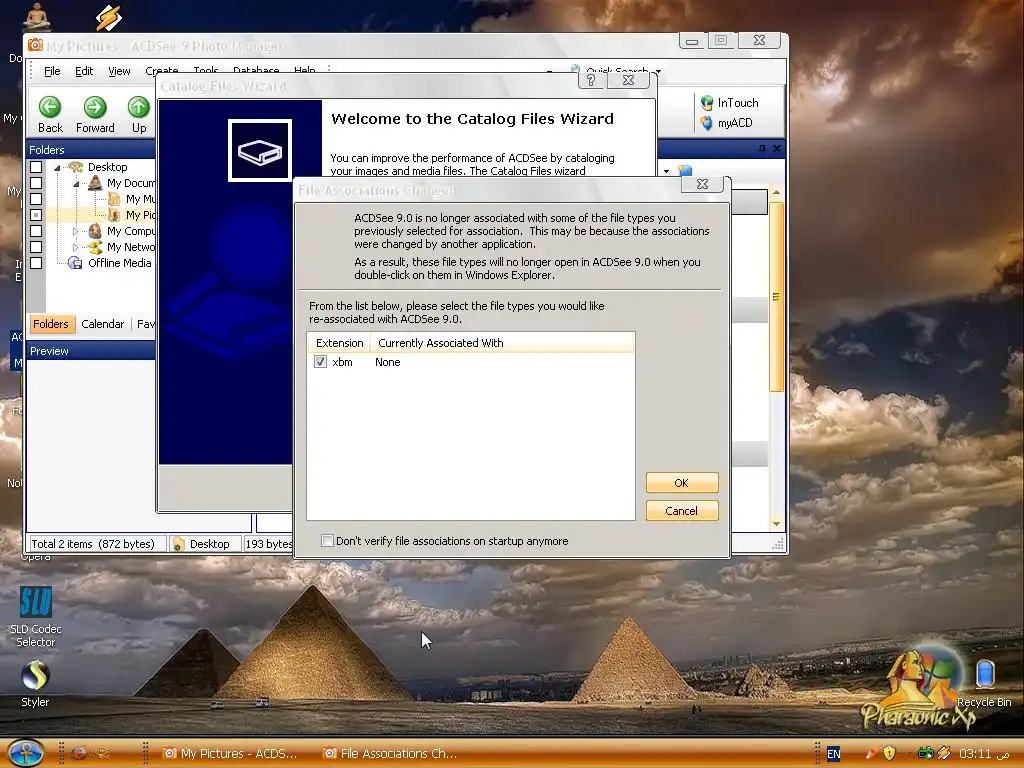1024x768 pixels.
Task: Open the Edit menu
Action: coord(84,71)
